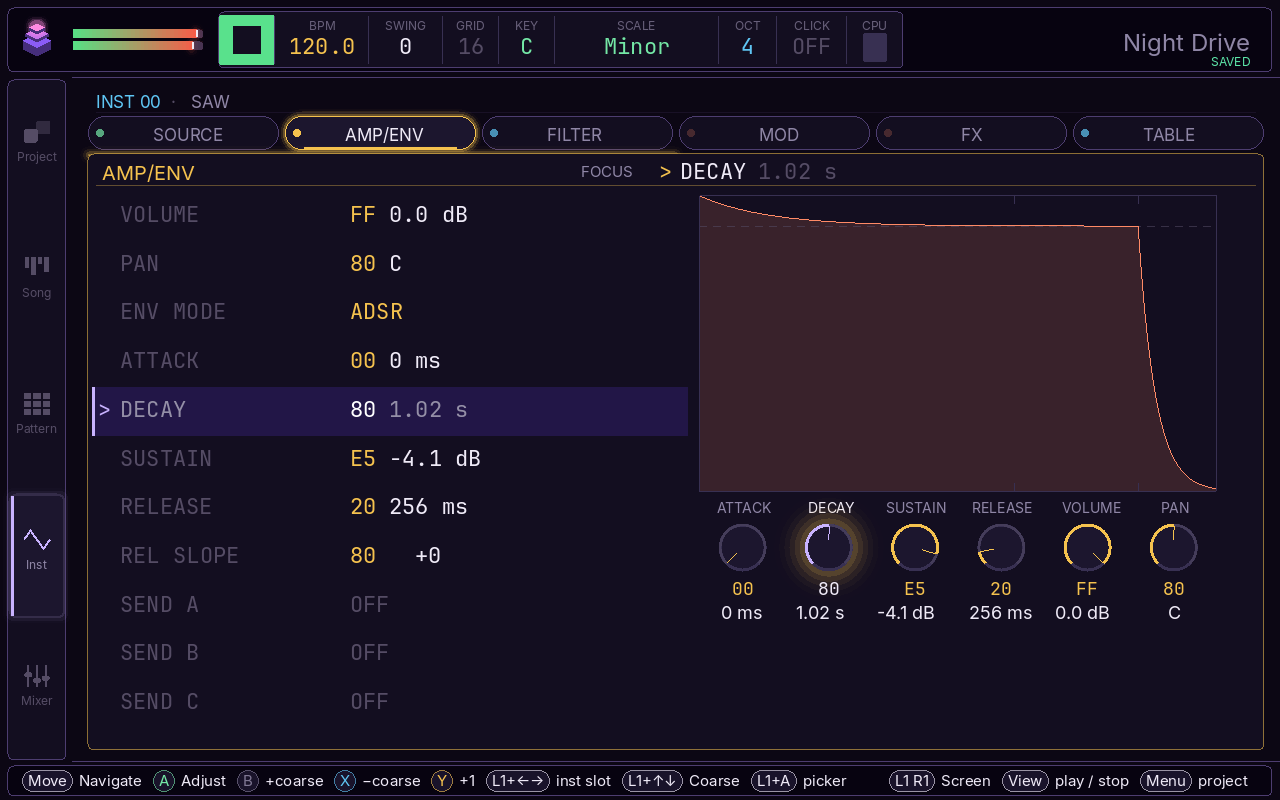This screenshot has height=800, width=1280.
Task: Open the GRID value 16
Action: pos(470,46)
